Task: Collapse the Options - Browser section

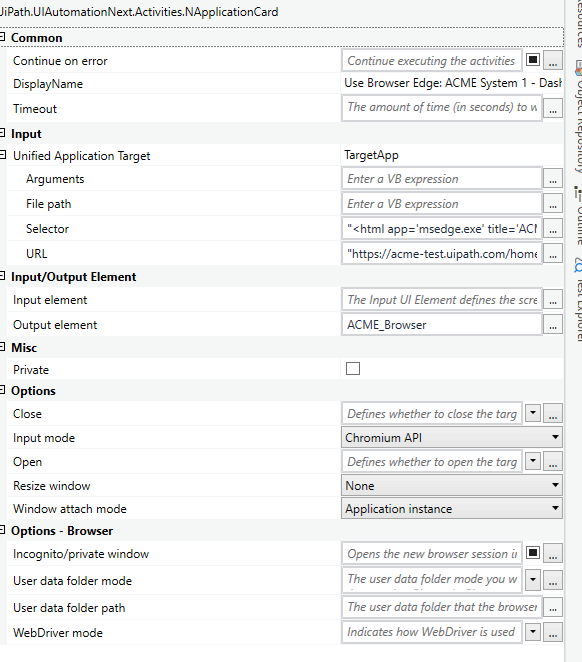Action: pos(3,530)
